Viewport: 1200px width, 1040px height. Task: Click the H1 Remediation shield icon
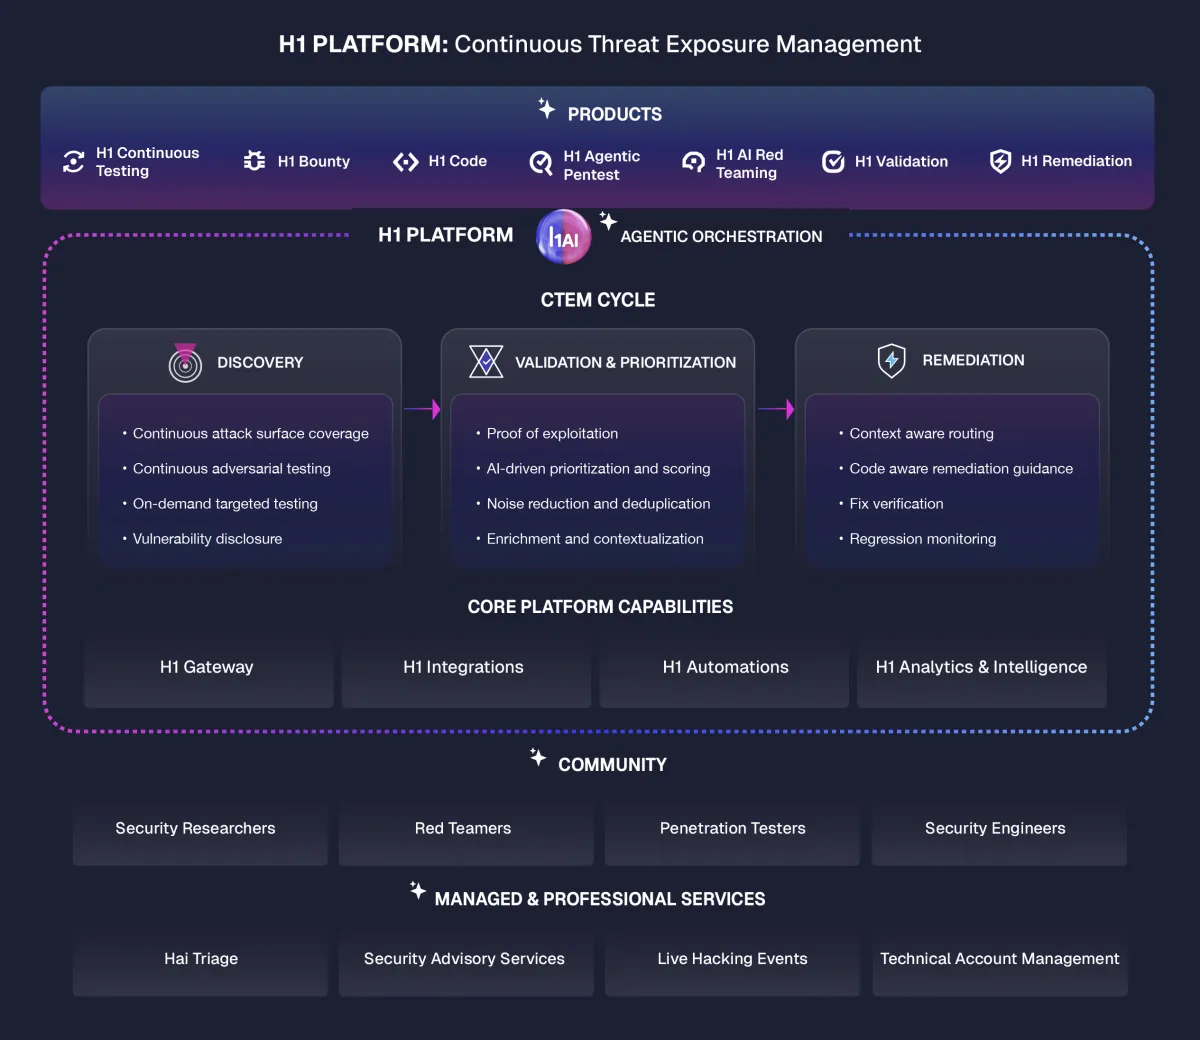click(1000, 161)
